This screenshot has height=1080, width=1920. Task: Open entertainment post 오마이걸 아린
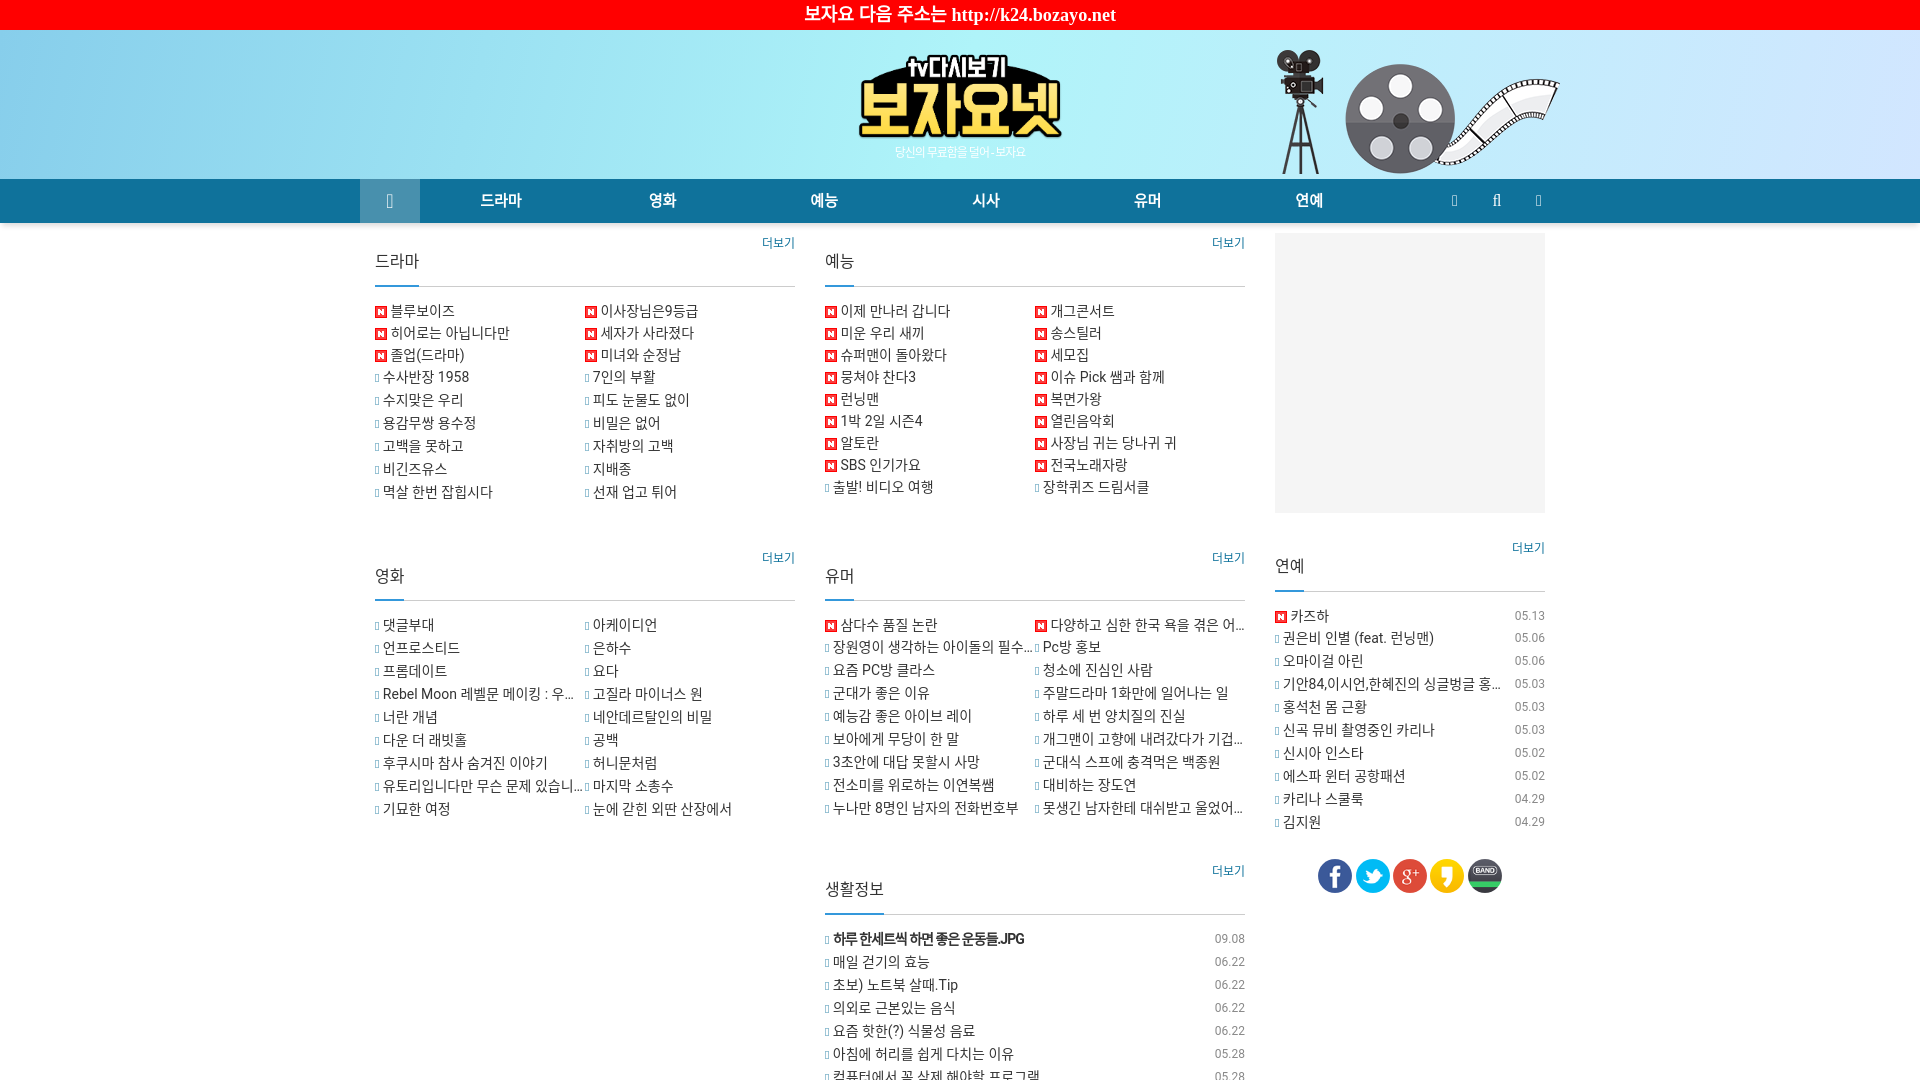coord(1323,661)
